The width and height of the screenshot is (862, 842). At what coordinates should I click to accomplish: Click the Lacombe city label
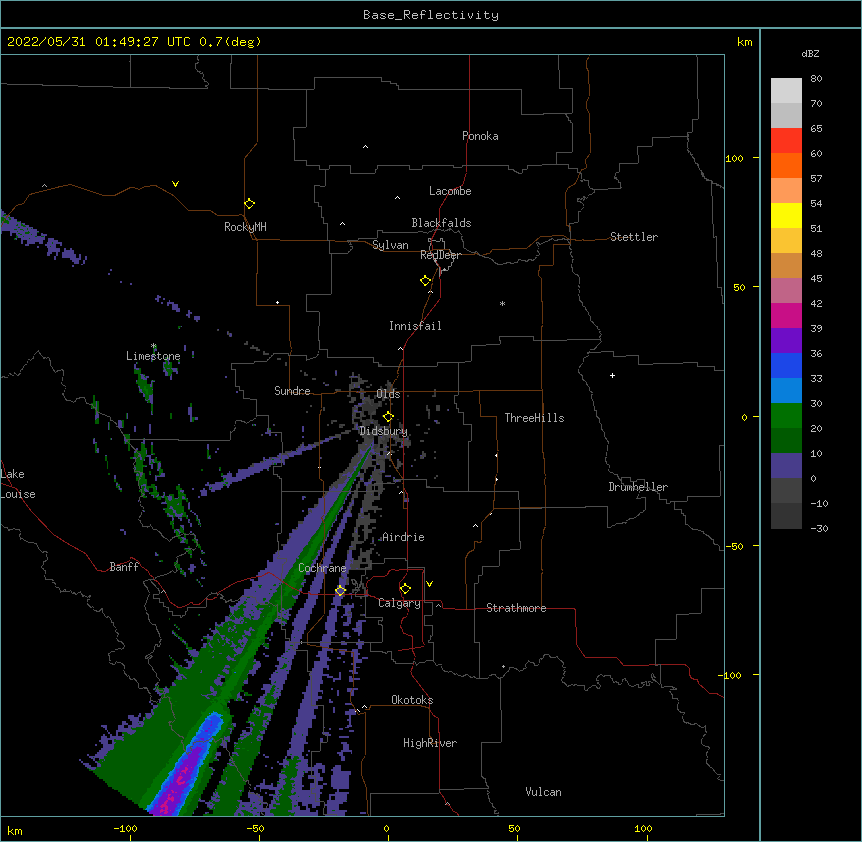tap(450, 191)
